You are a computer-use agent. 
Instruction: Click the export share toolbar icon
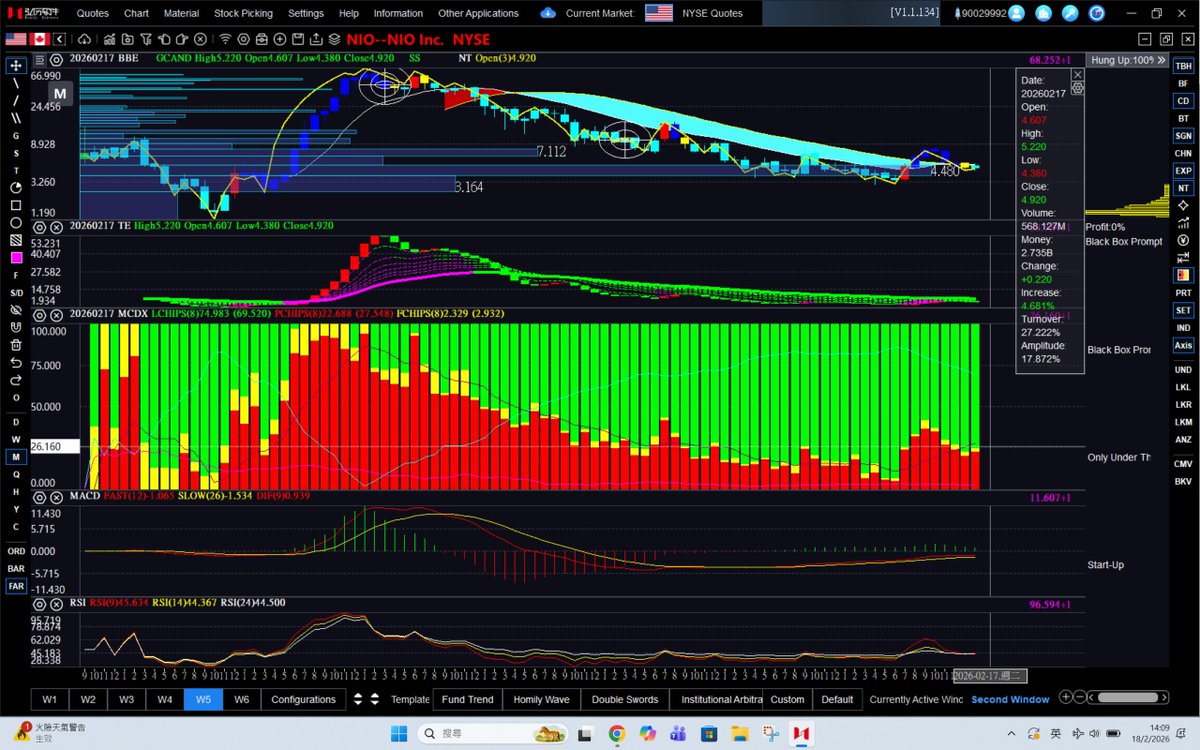[x=315, y=39]
